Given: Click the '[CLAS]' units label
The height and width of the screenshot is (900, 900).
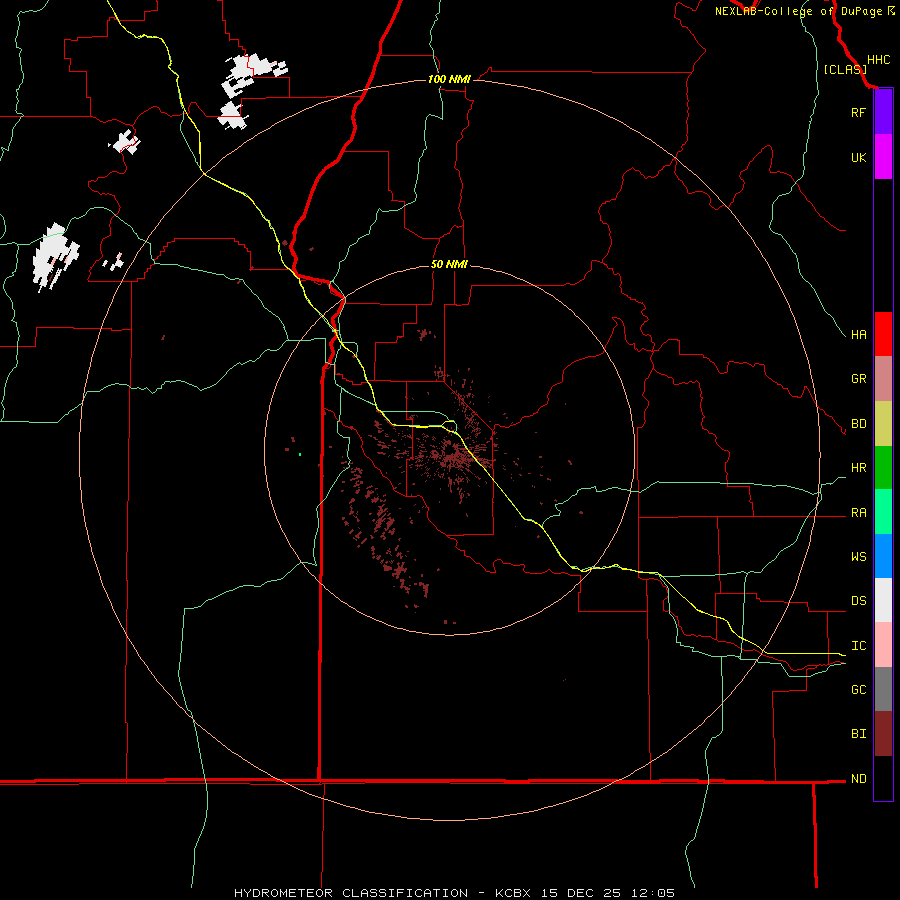Looking at the screenshot, I should click(845, 70).
